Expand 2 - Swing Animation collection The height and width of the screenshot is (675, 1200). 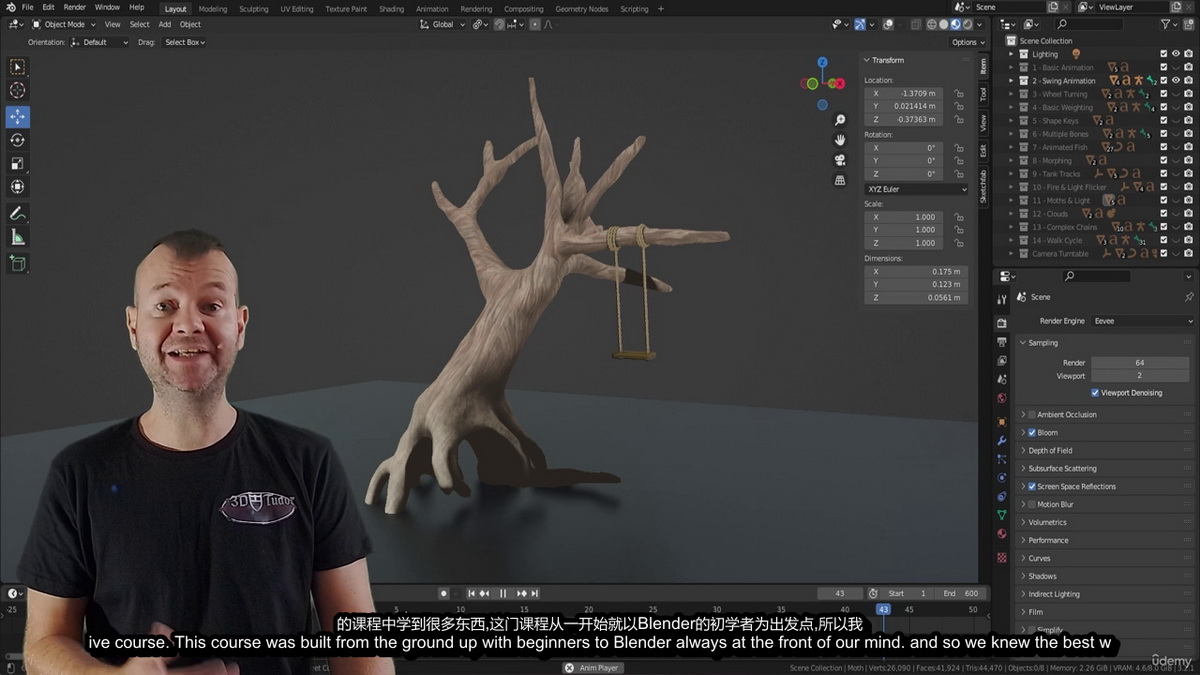point(1011,81)
